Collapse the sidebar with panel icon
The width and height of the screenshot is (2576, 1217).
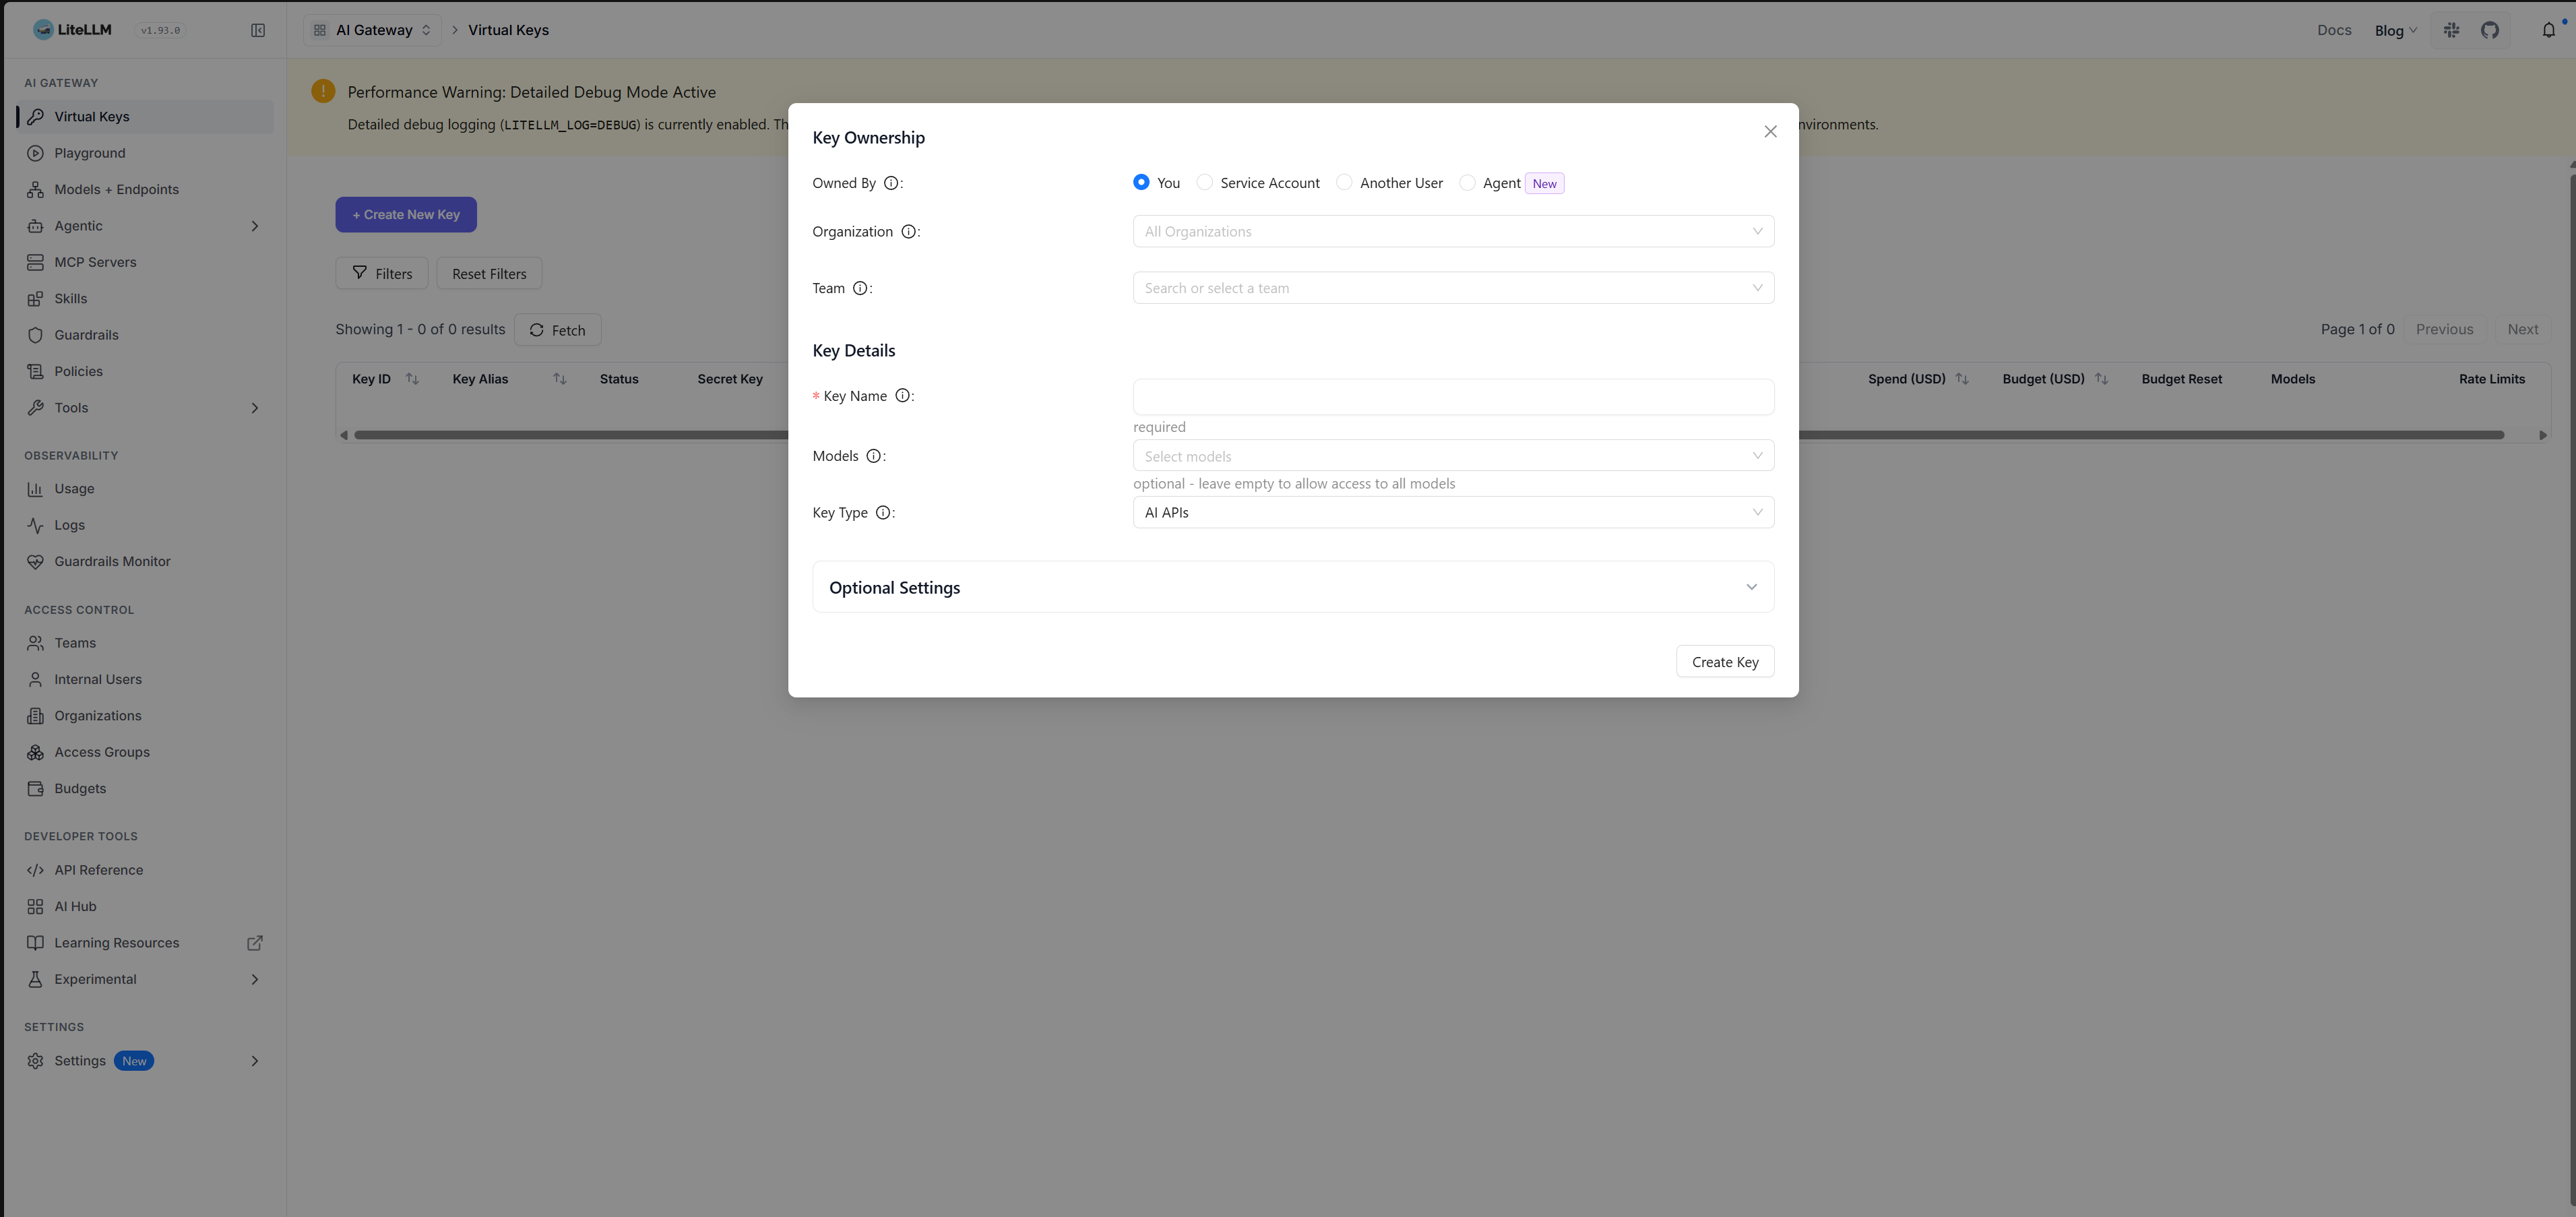click(258, 30)
